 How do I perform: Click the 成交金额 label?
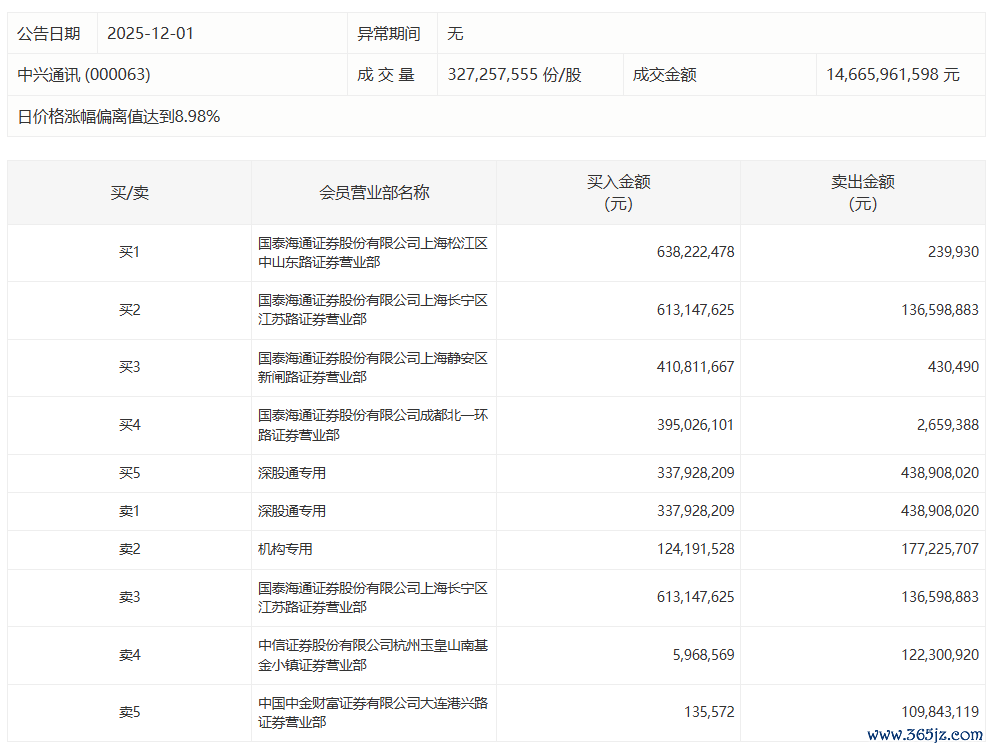click(664, 74)
